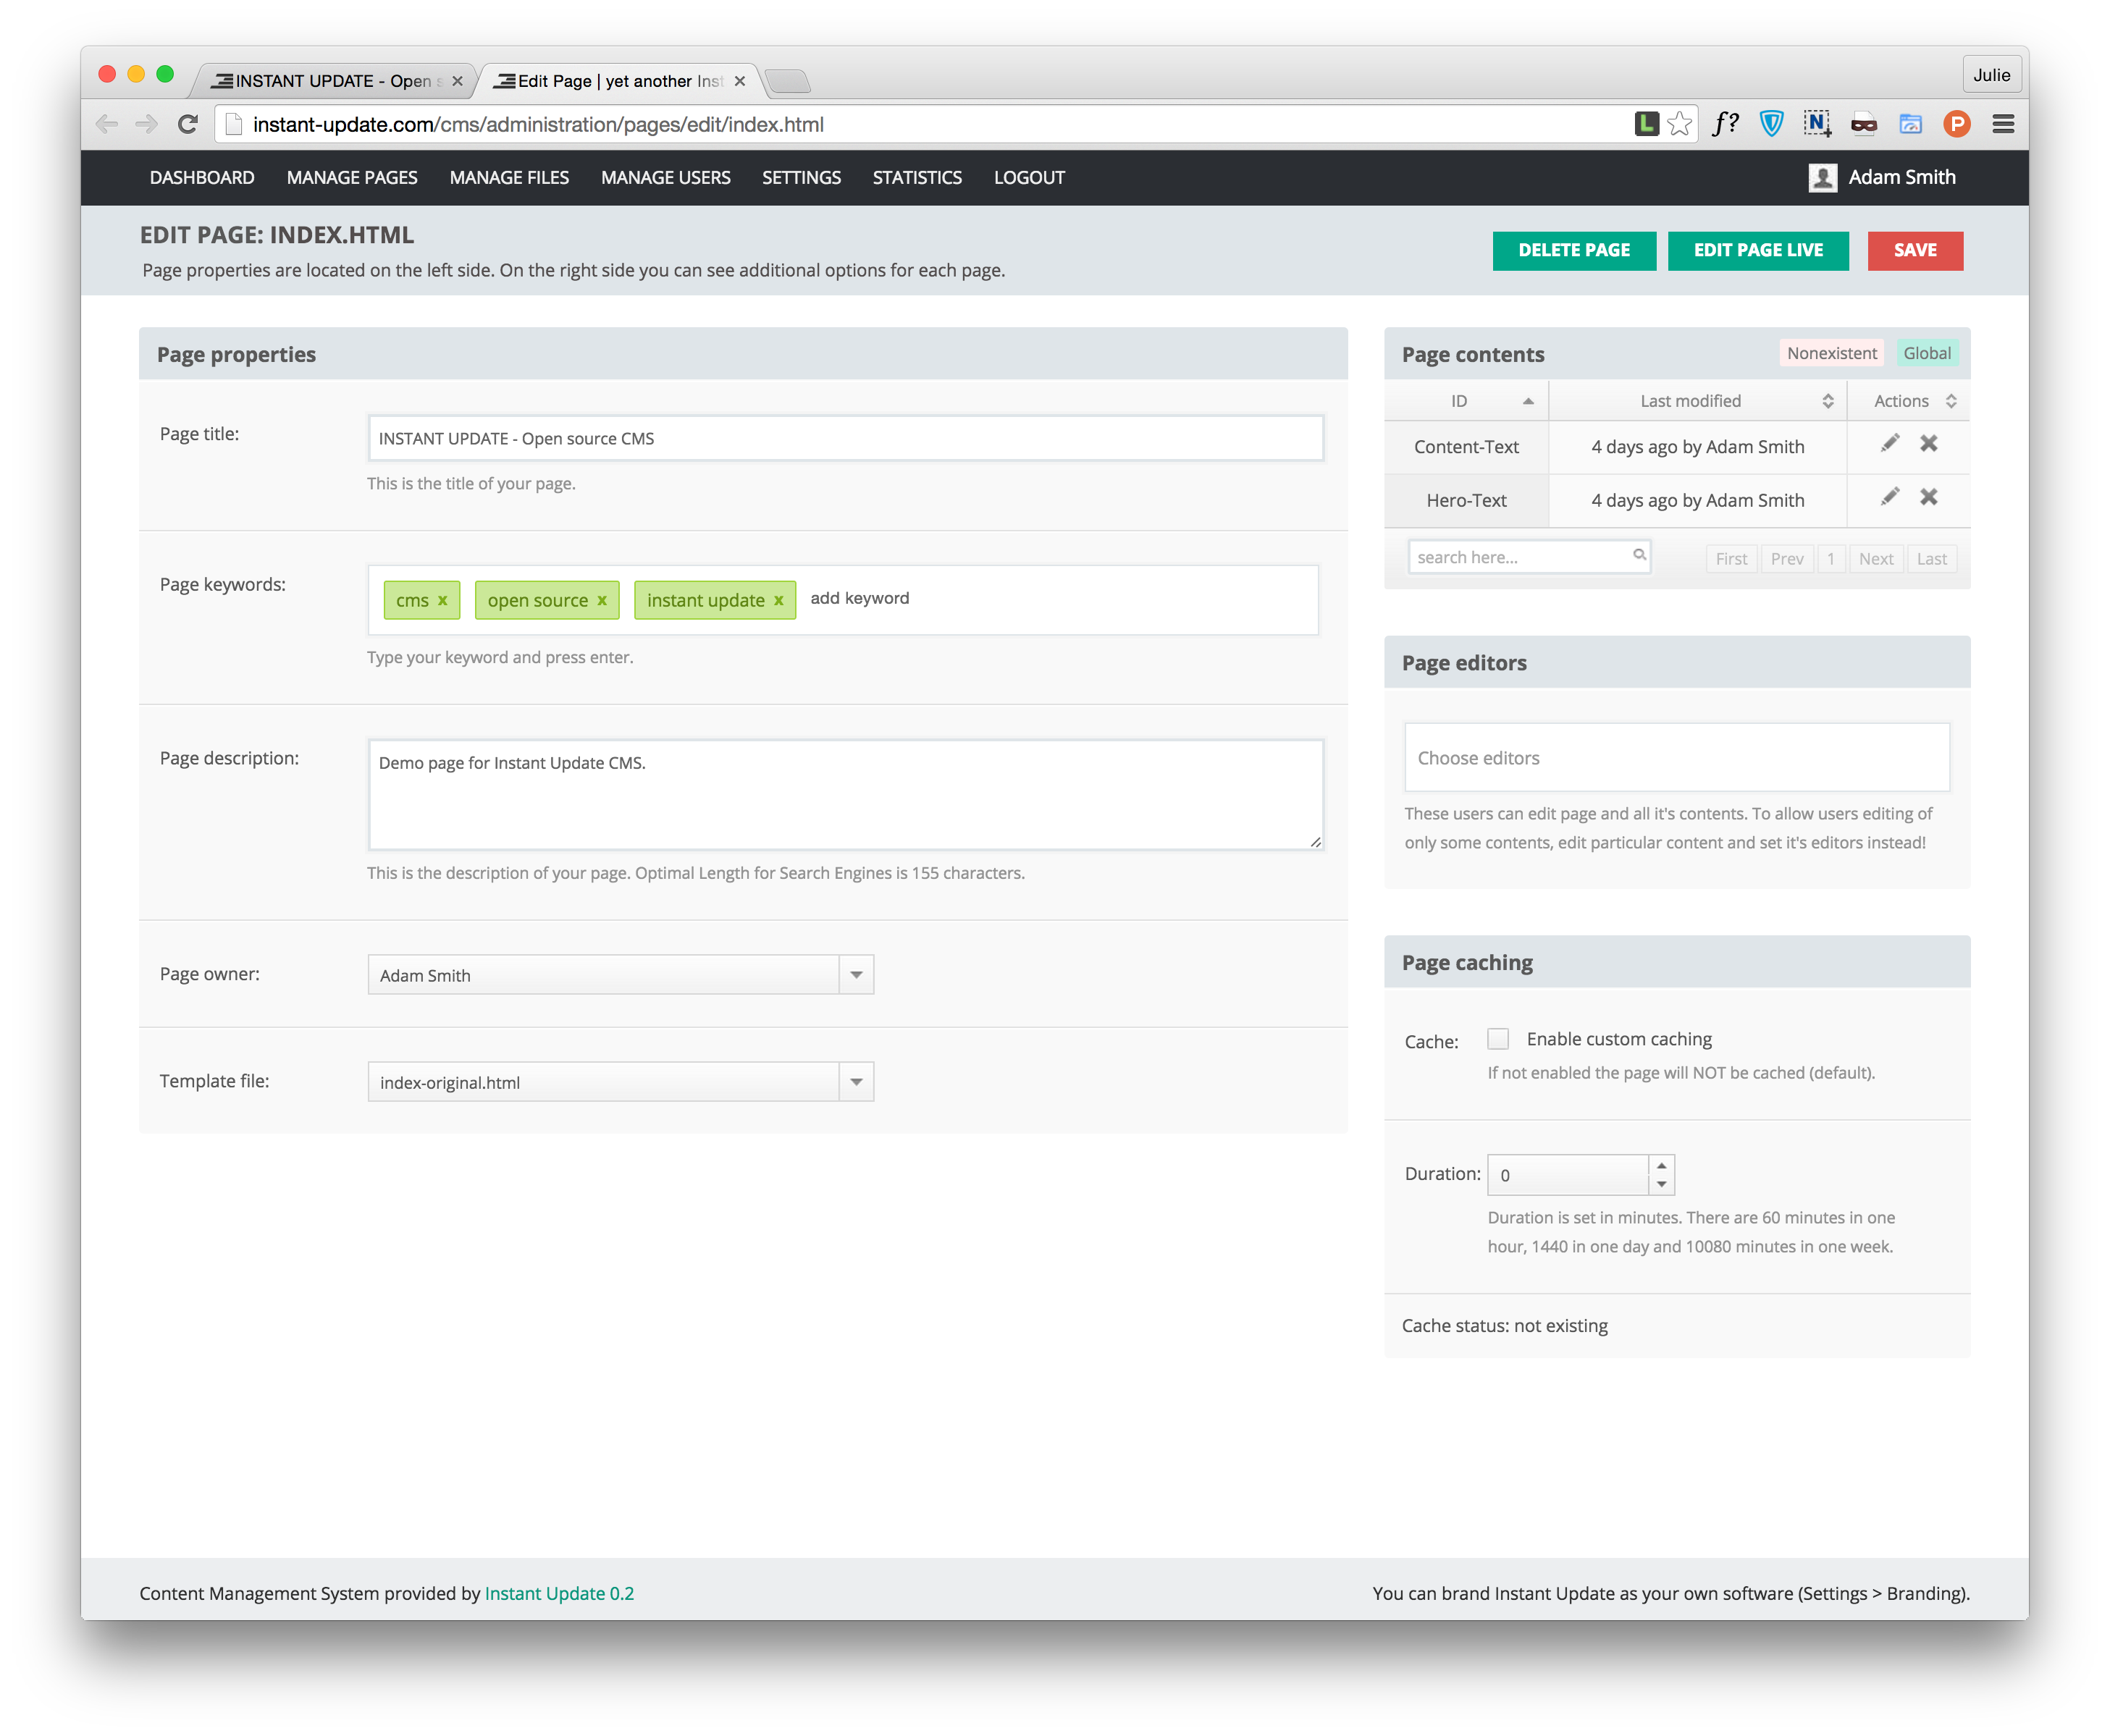Image resolution: width=2110 pixels, height=1736 pixels.
Task: Toggle the Nonexistent filter badge
Action: point(1831,353)
